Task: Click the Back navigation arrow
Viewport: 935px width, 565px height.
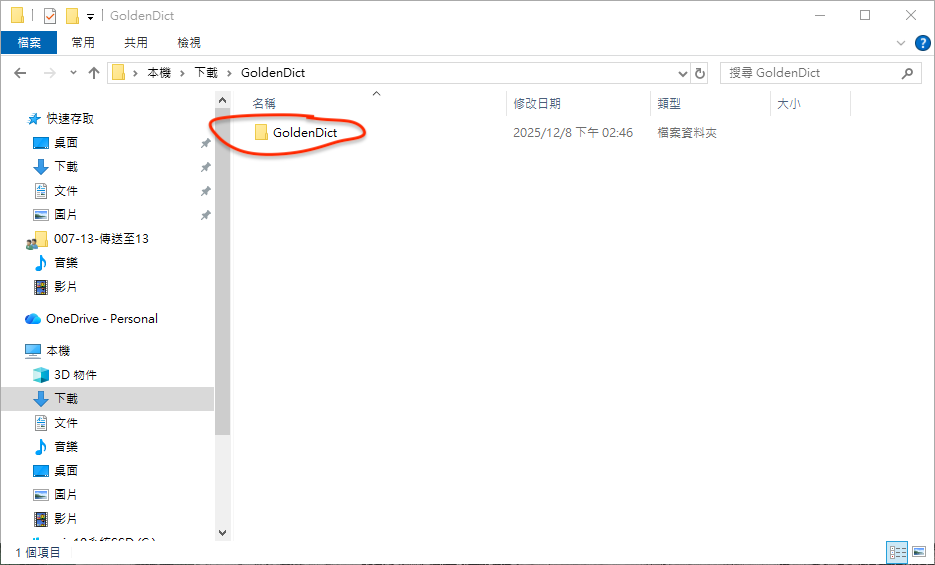Action: point(20,73)
